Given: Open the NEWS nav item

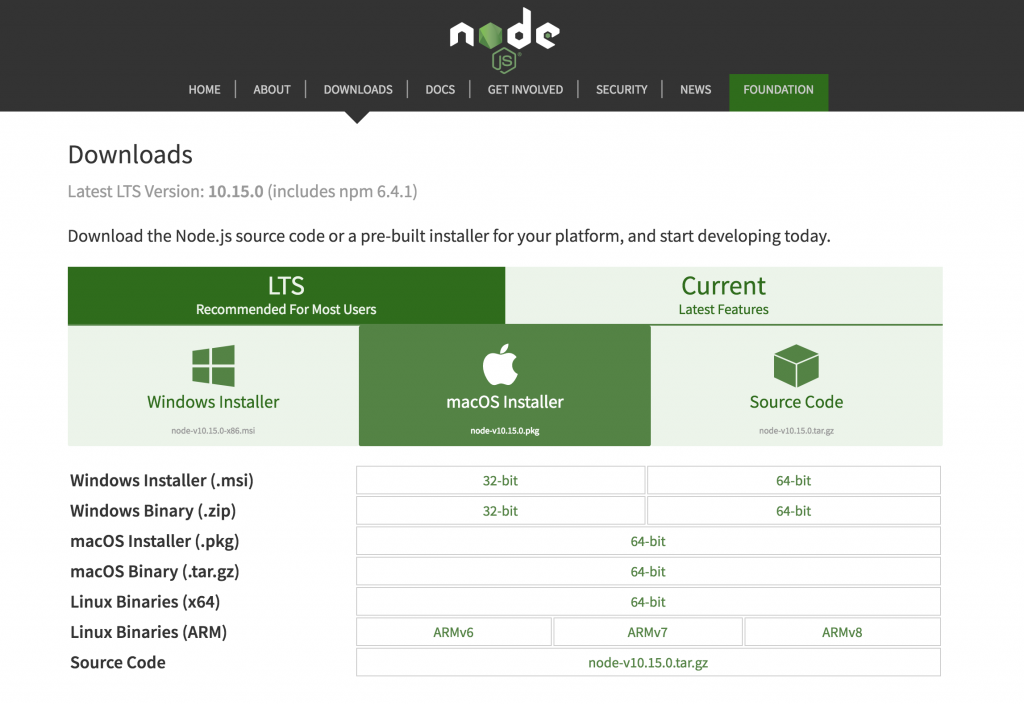Looking at the screenshot, I should 696,89.
